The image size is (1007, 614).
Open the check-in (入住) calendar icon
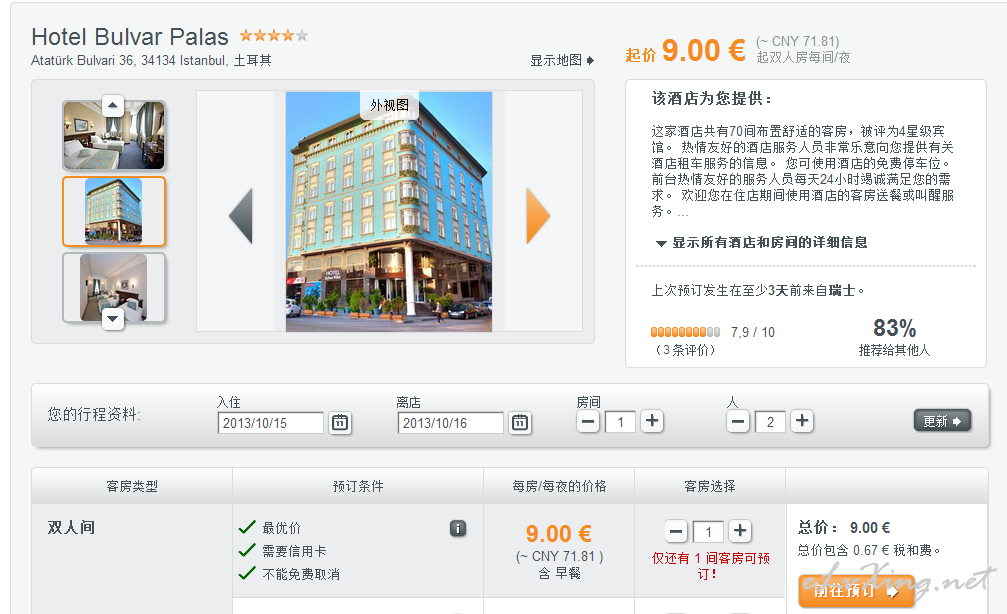point(340,423)
